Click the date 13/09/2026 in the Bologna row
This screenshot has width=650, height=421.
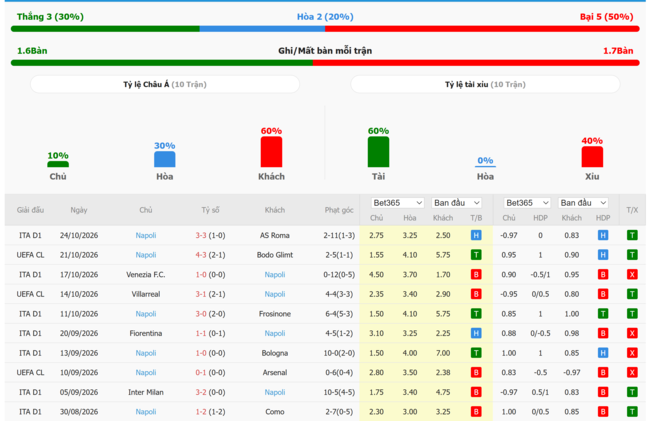tap(79, 353)
